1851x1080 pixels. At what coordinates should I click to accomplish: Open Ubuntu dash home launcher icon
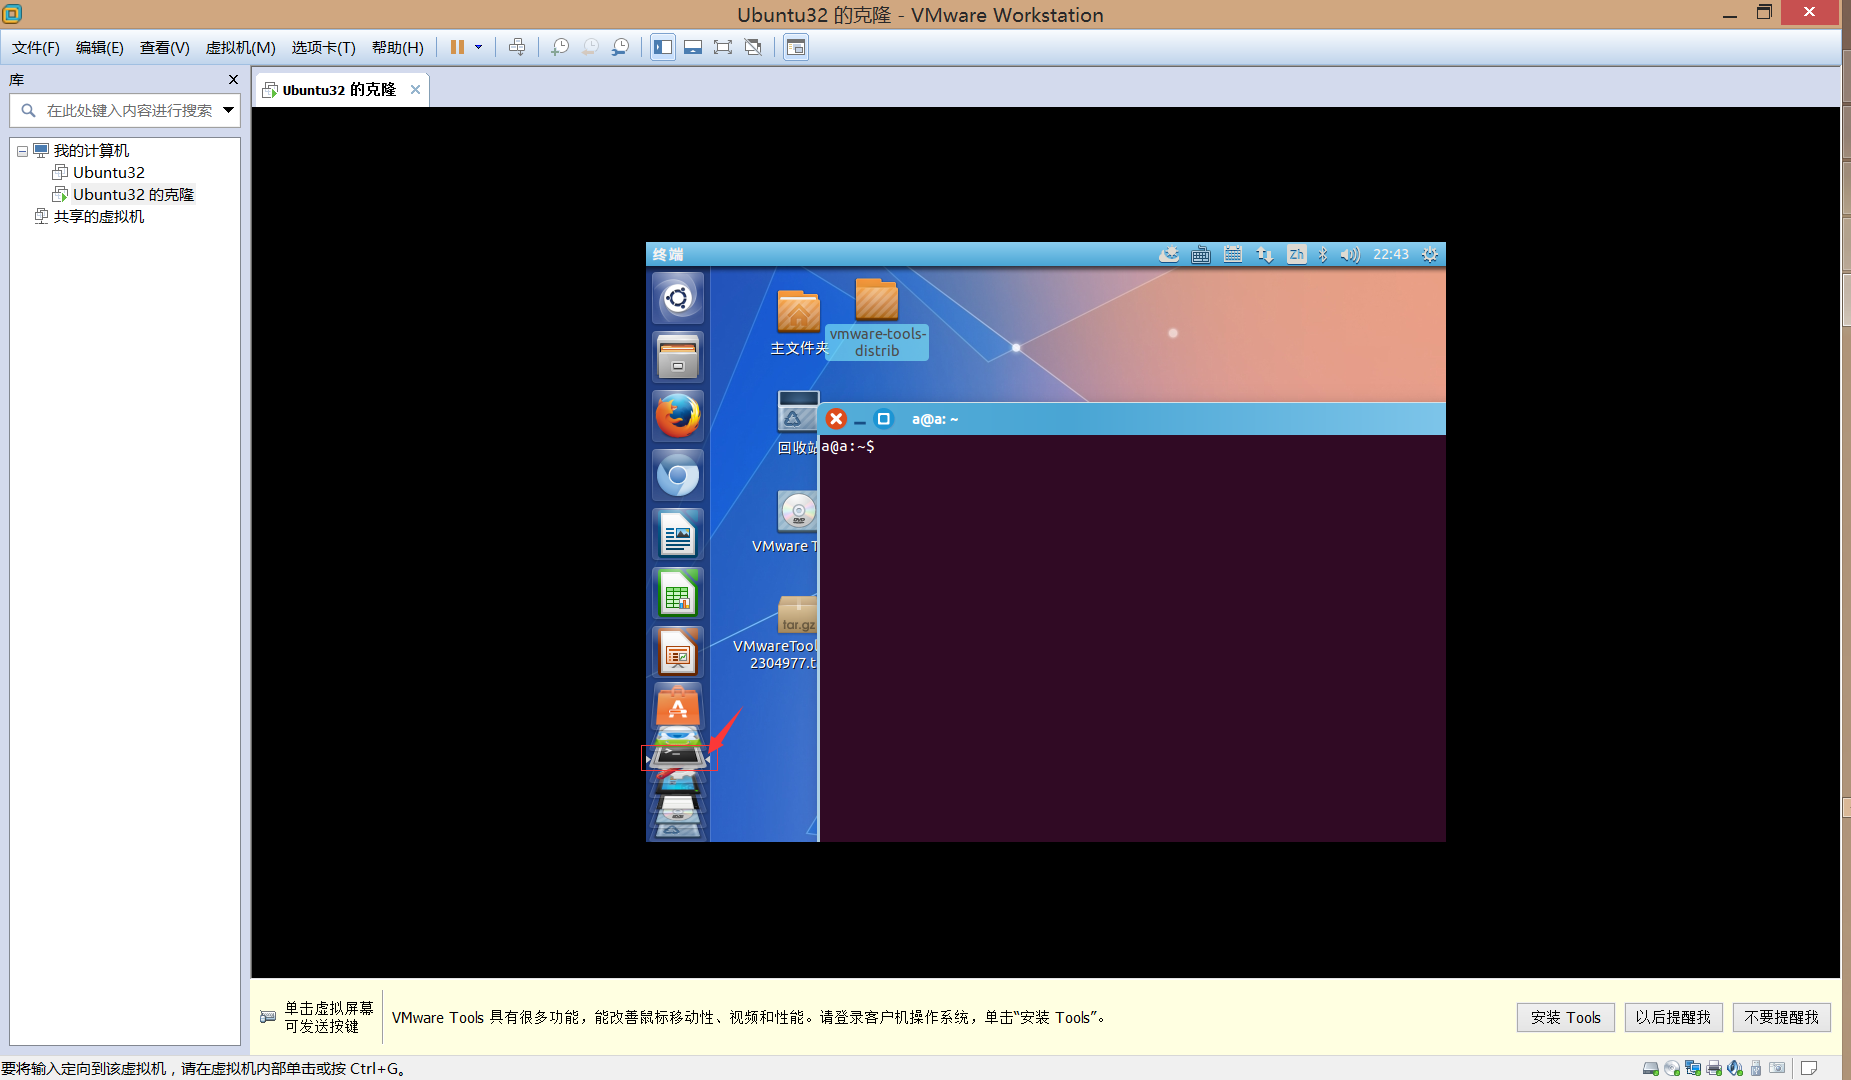678,298
